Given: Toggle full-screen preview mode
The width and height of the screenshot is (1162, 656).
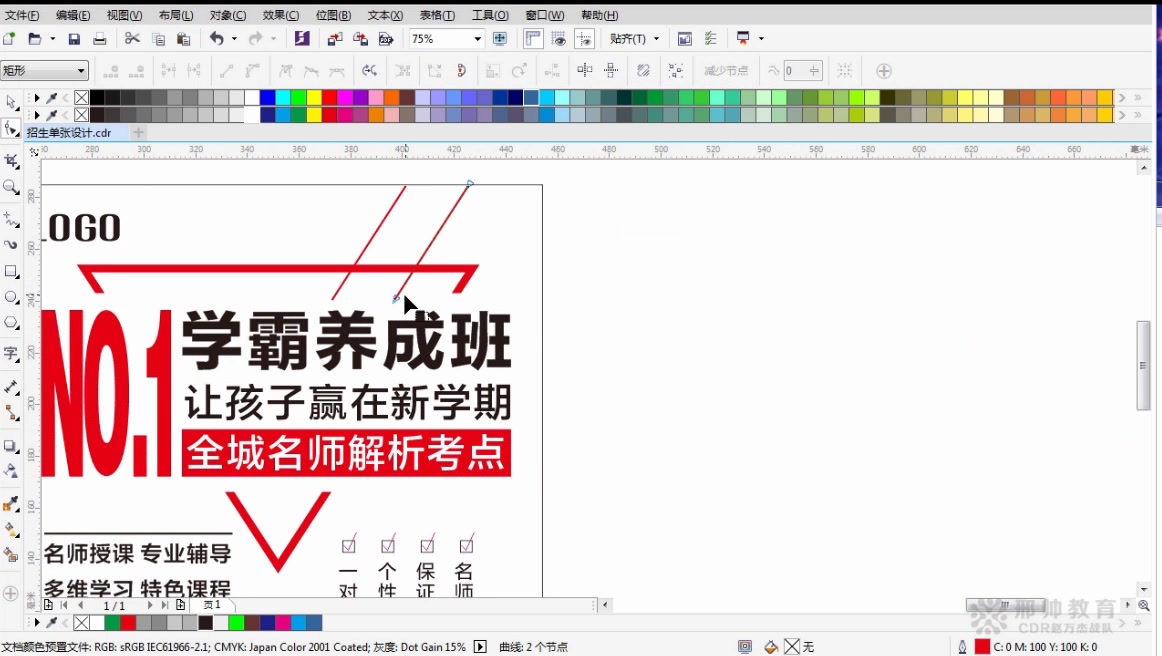Looking at the screenshot, I should [x=500, y=38].
